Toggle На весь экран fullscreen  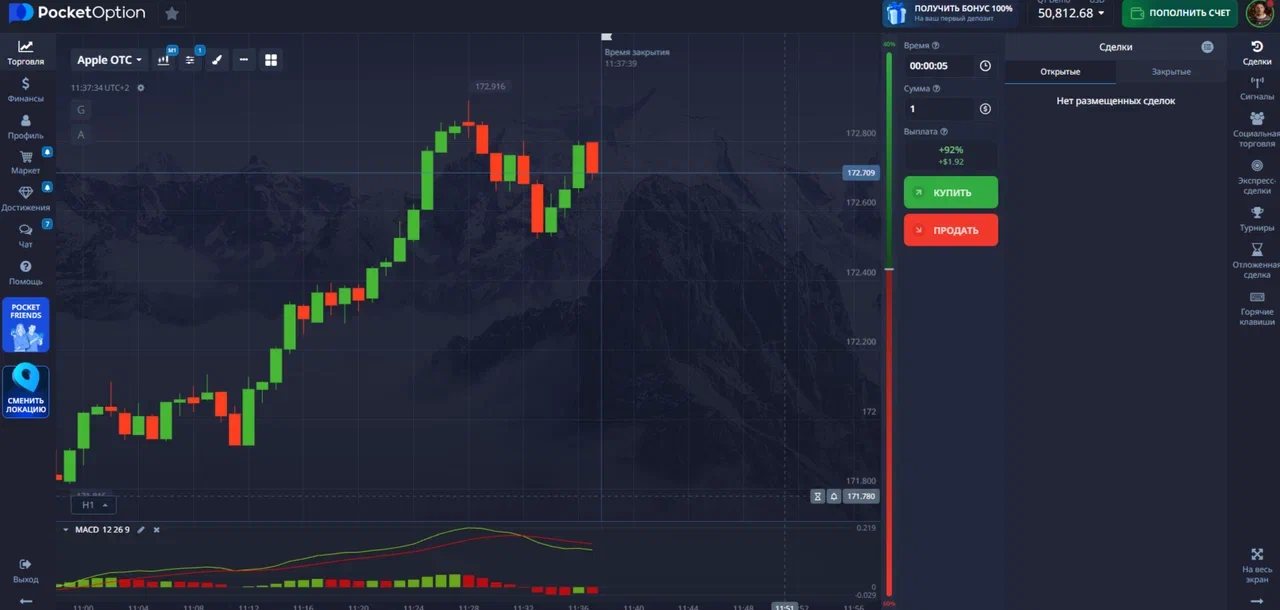click(1257, 566)
